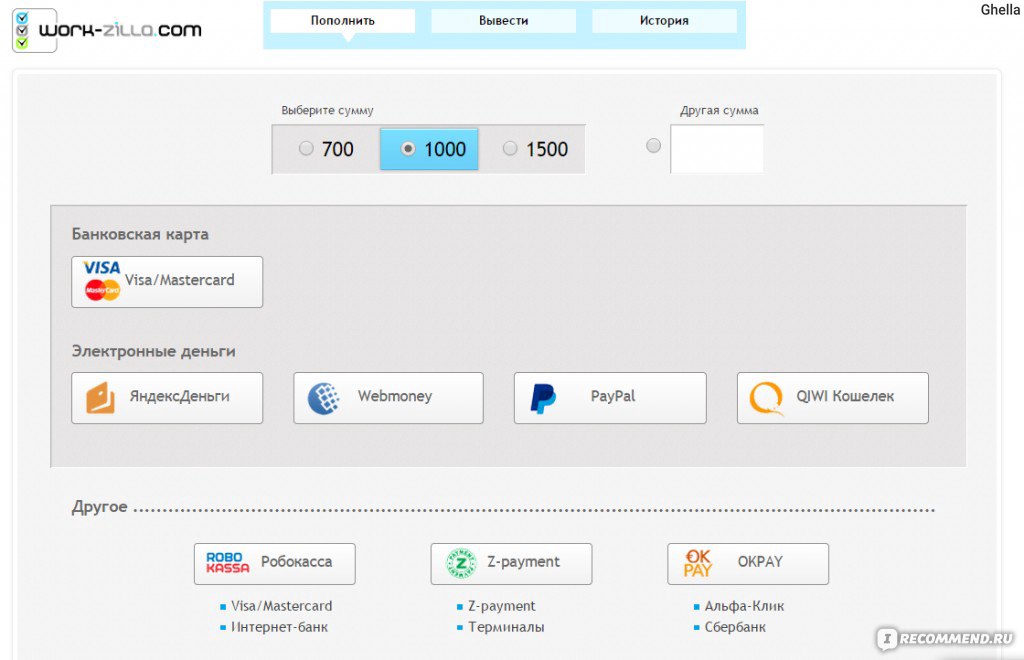
Task: Click the PayPal logo icon
Action: click(x=543, y=398)
